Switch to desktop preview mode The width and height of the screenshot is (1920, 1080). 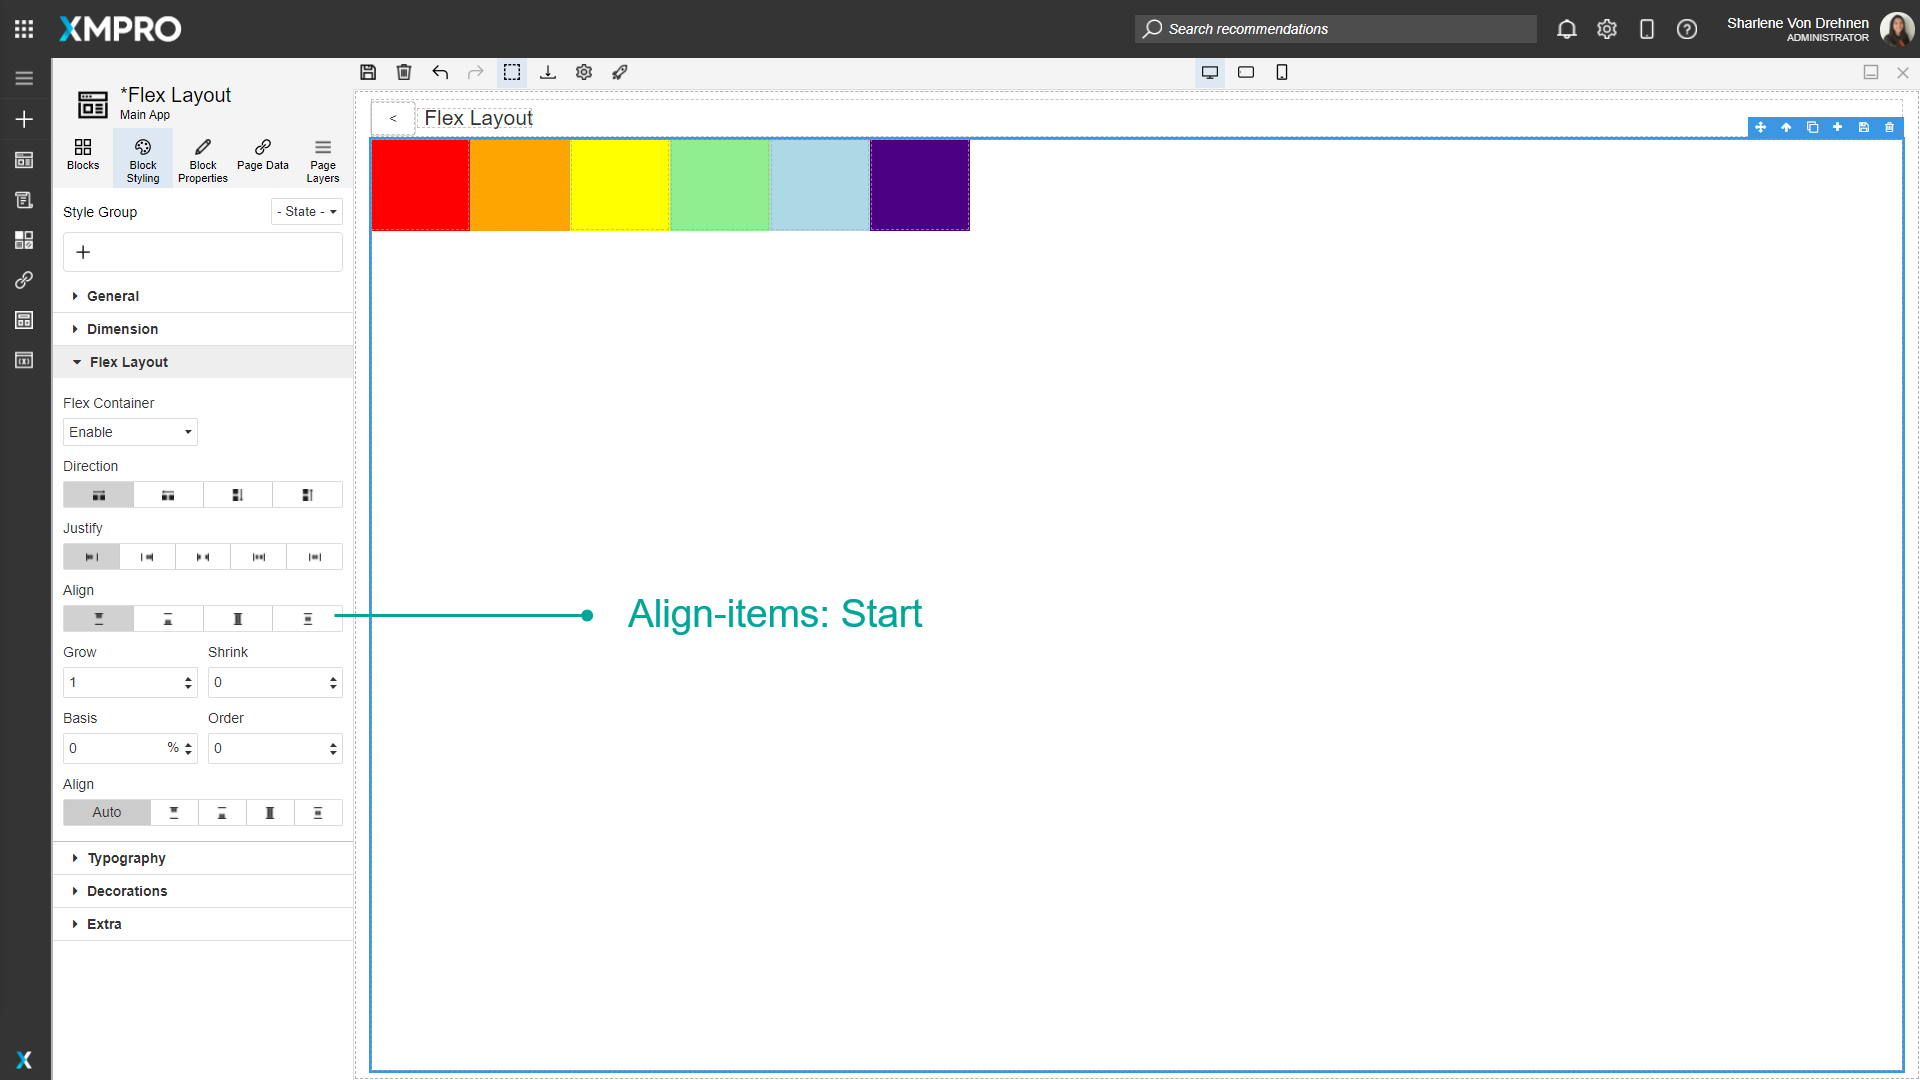point(1210,72)
